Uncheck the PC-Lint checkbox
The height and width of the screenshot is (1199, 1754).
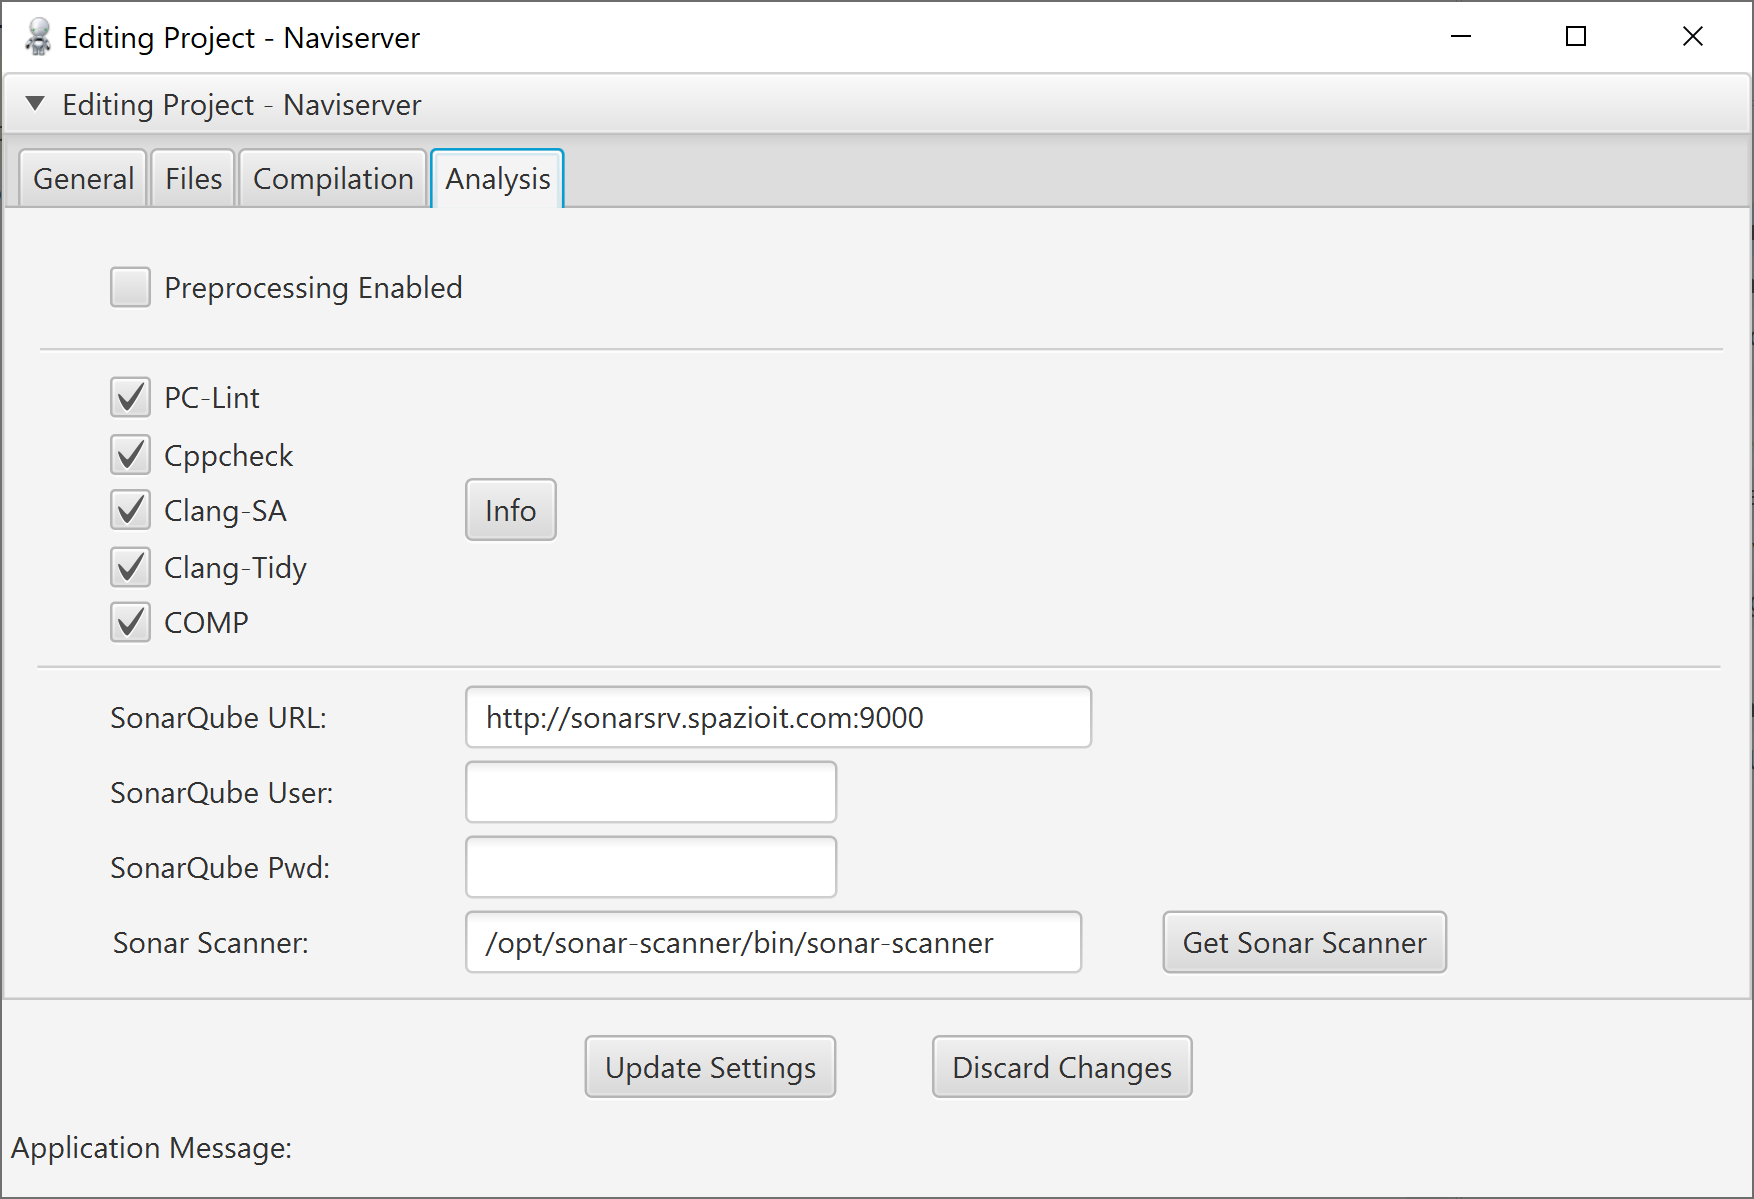coord(130,398)
